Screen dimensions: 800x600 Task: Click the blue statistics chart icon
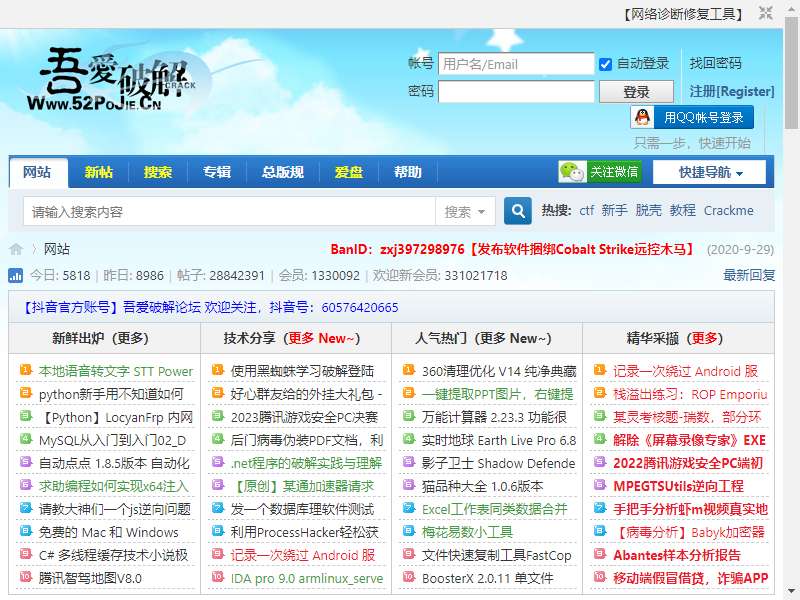click(x=16, y=276)
